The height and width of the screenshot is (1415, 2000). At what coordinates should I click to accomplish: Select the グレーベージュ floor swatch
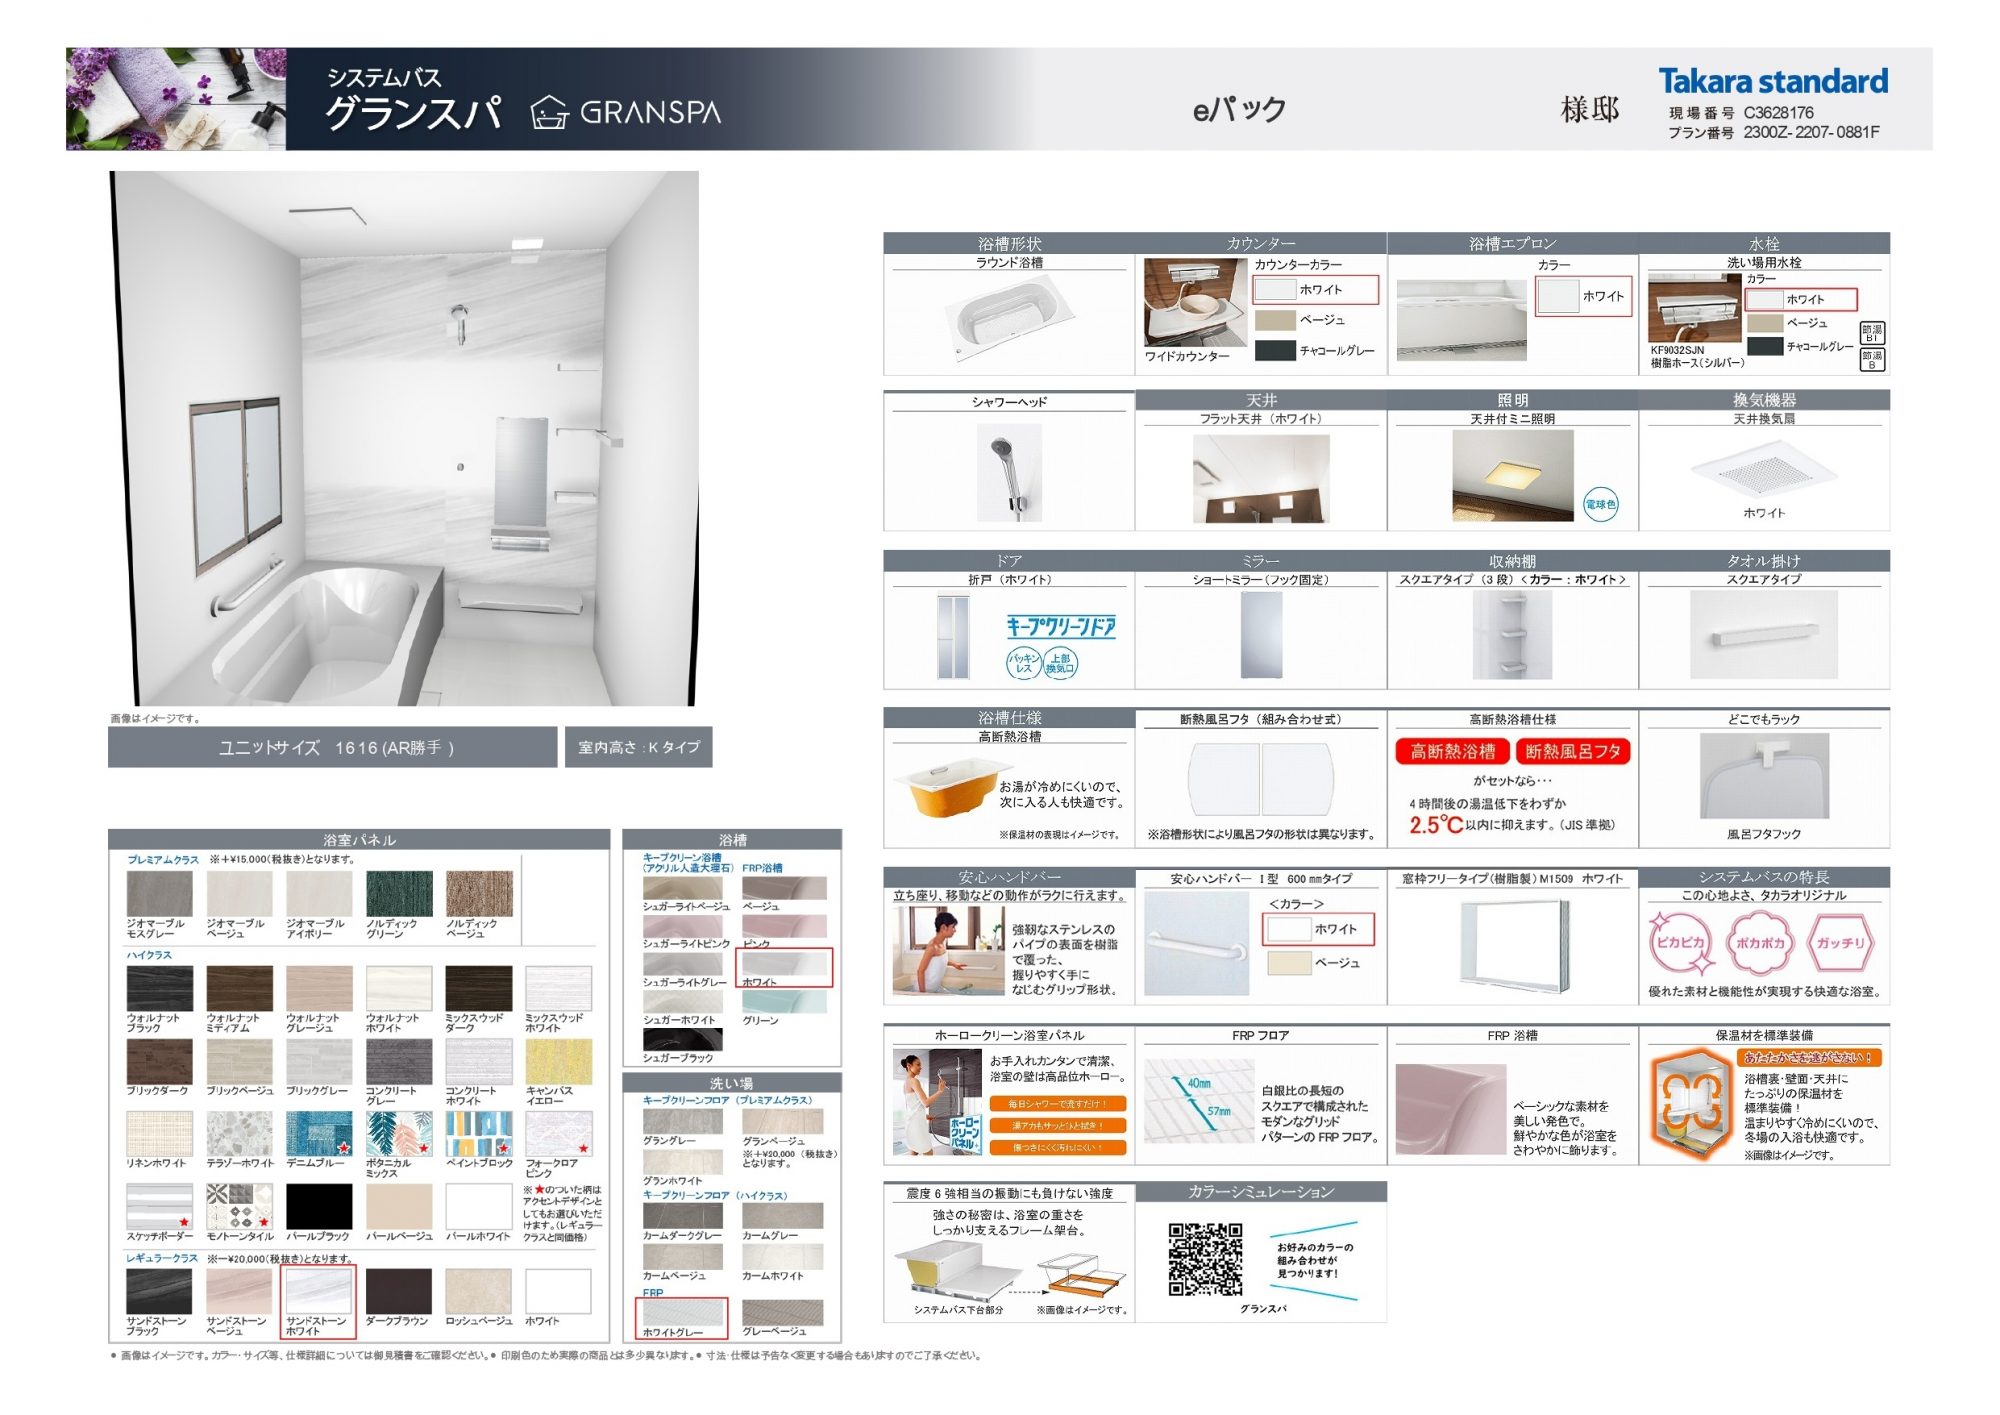(x=783, y=1312)
